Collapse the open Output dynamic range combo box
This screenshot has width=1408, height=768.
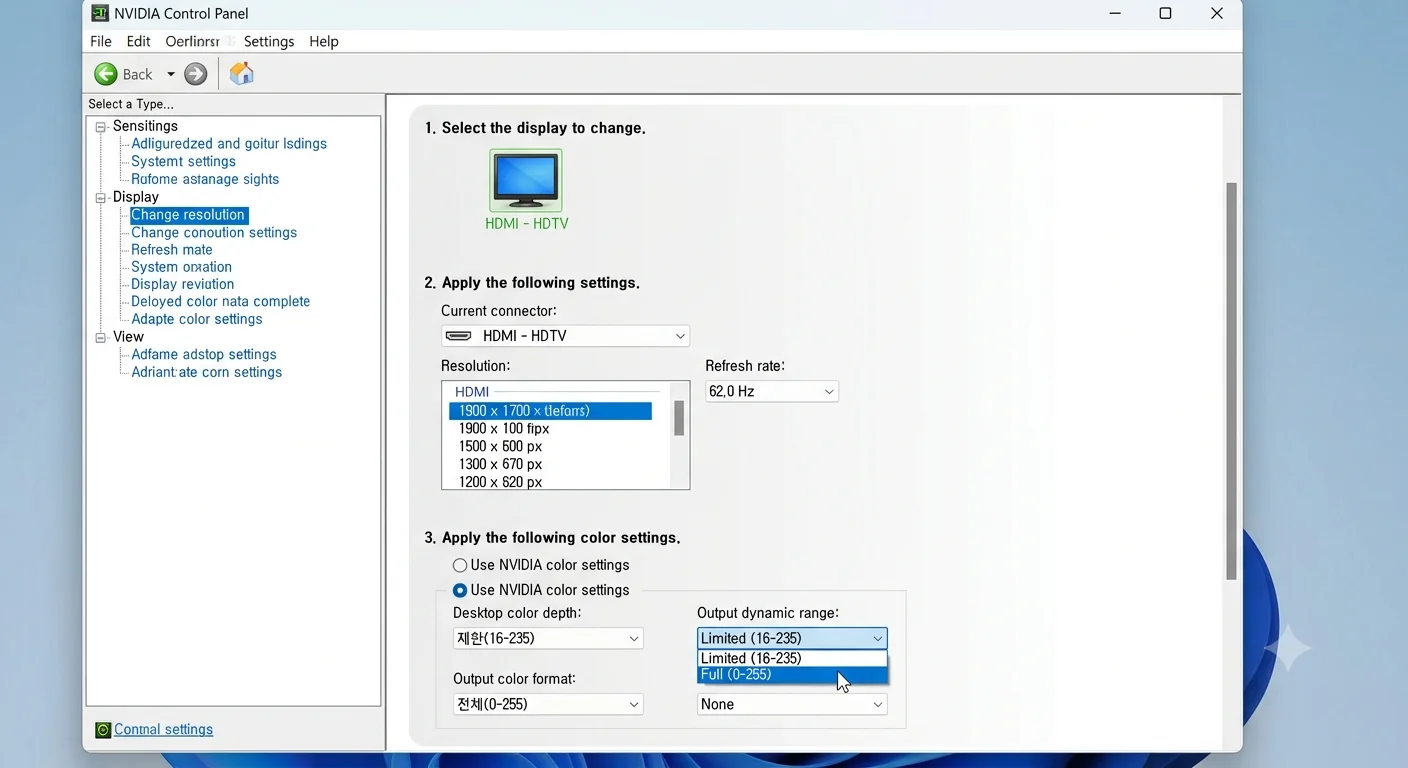[792, 638]
